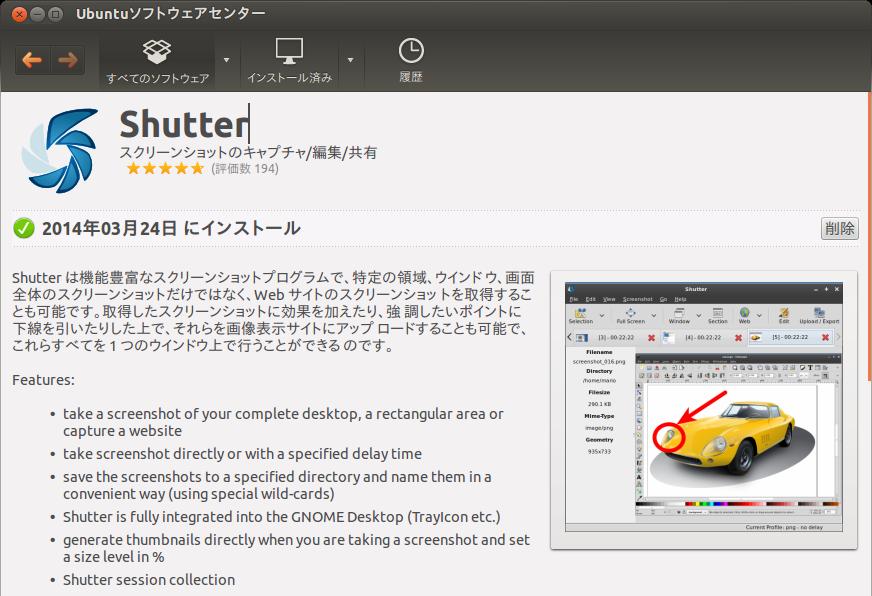Click the green installed checkmark icon

pos(23,228)
